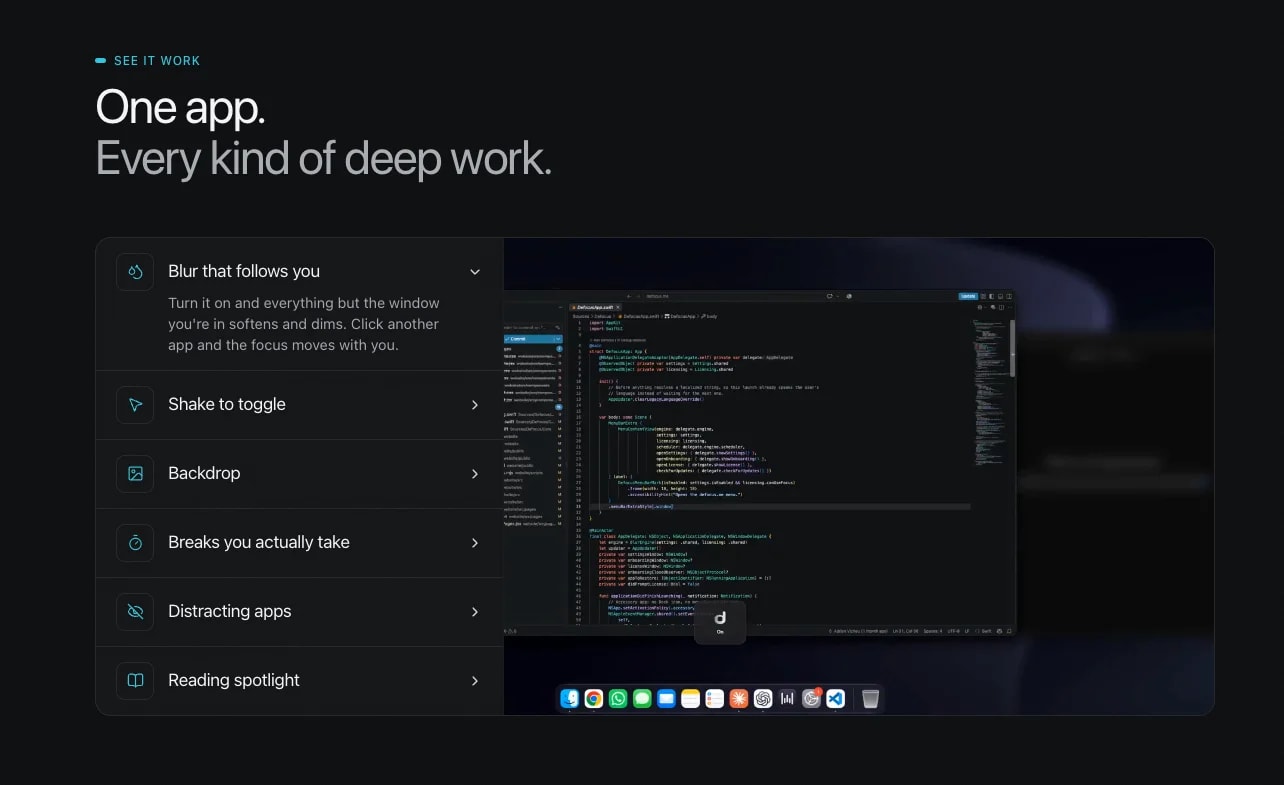The width and height of the screenshot is (1284, 785).
Task: Click the notification bell in the editor status bar
Action: coord(1009,631)
